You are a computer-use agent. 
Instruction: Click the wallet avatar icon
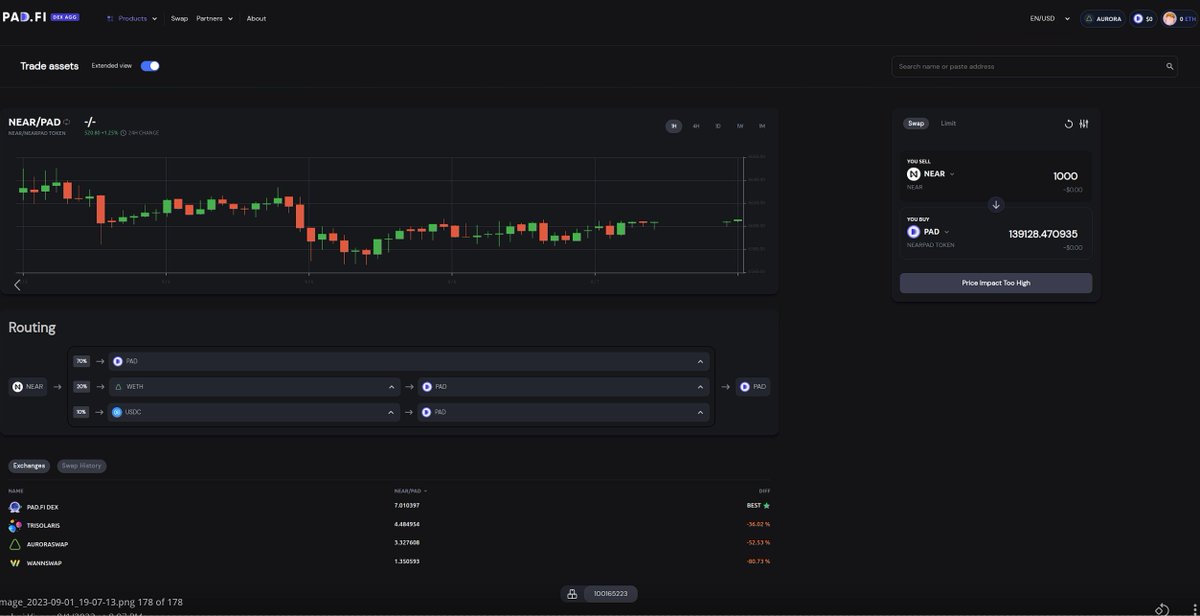click(x=1169, y=18)
